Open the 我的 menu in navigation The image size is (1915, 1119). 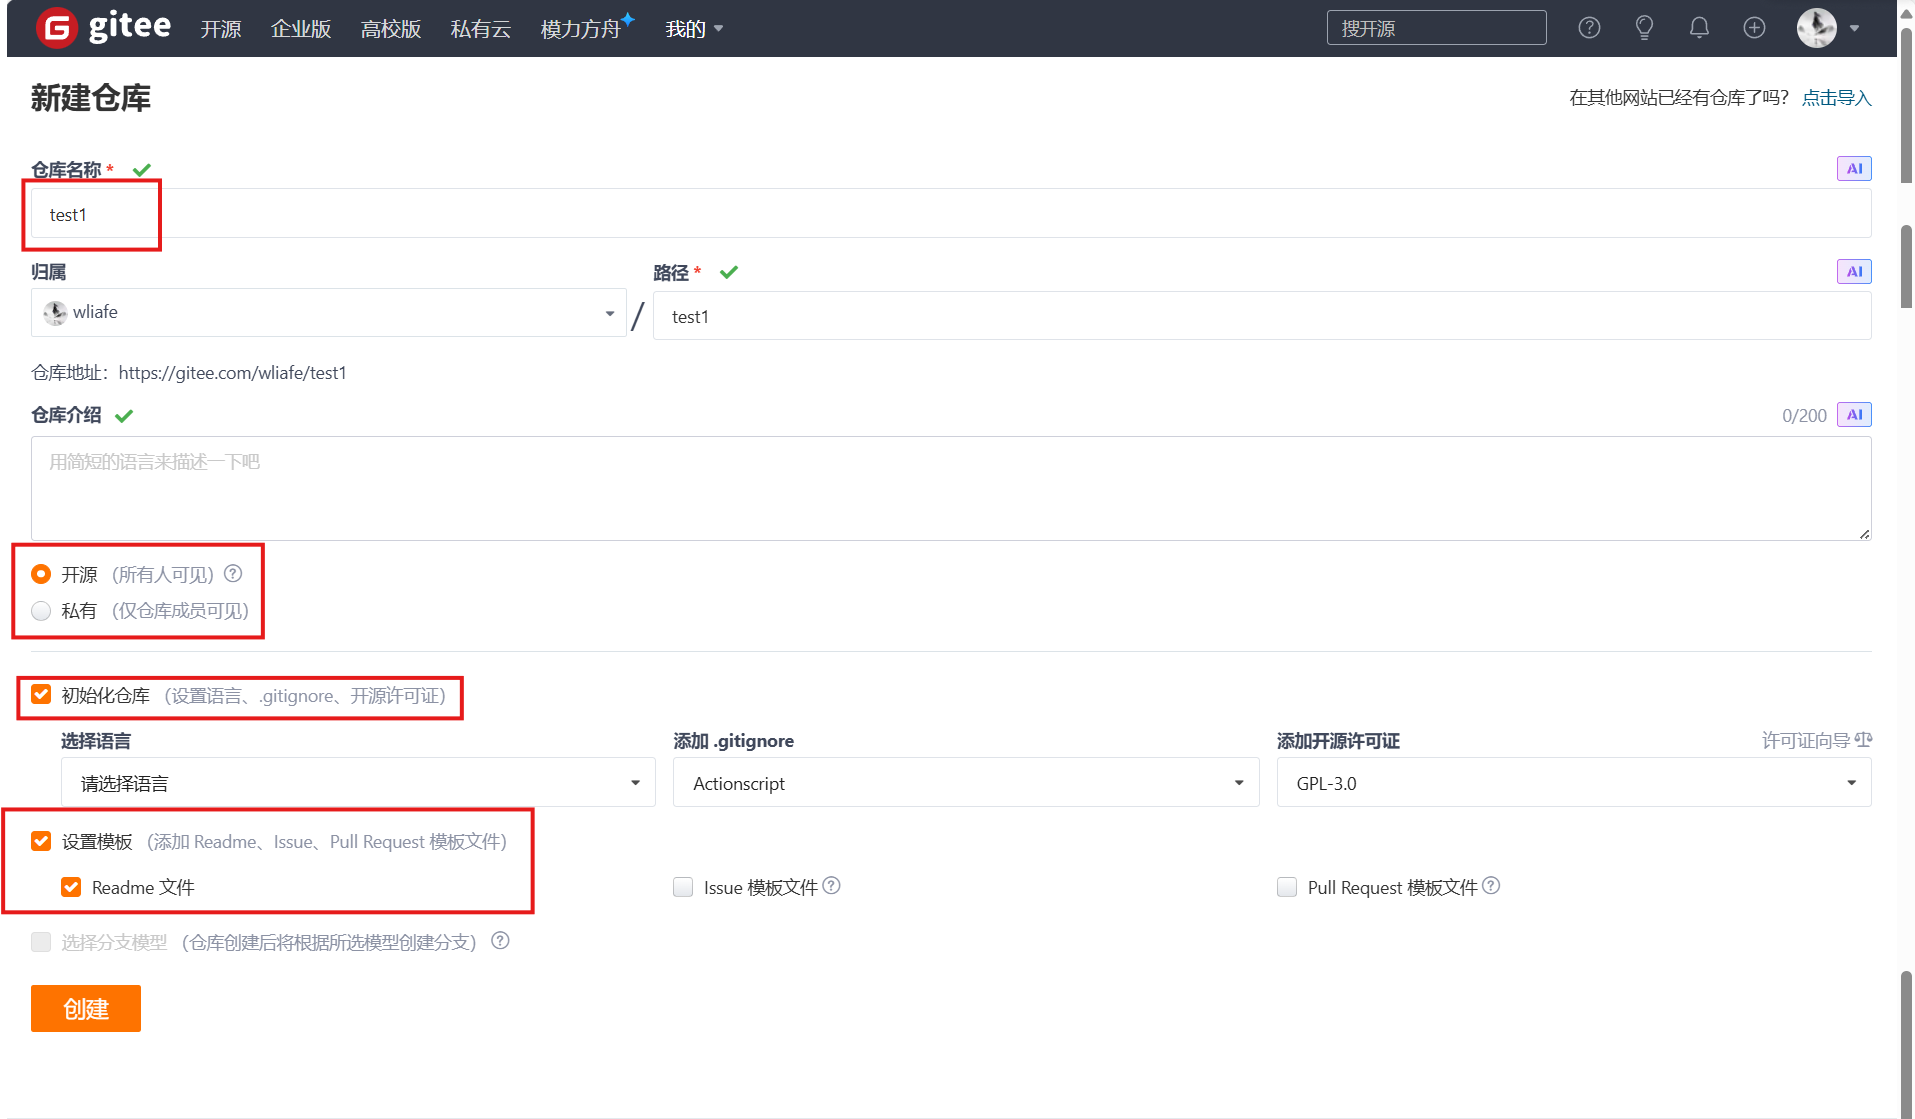693,29
